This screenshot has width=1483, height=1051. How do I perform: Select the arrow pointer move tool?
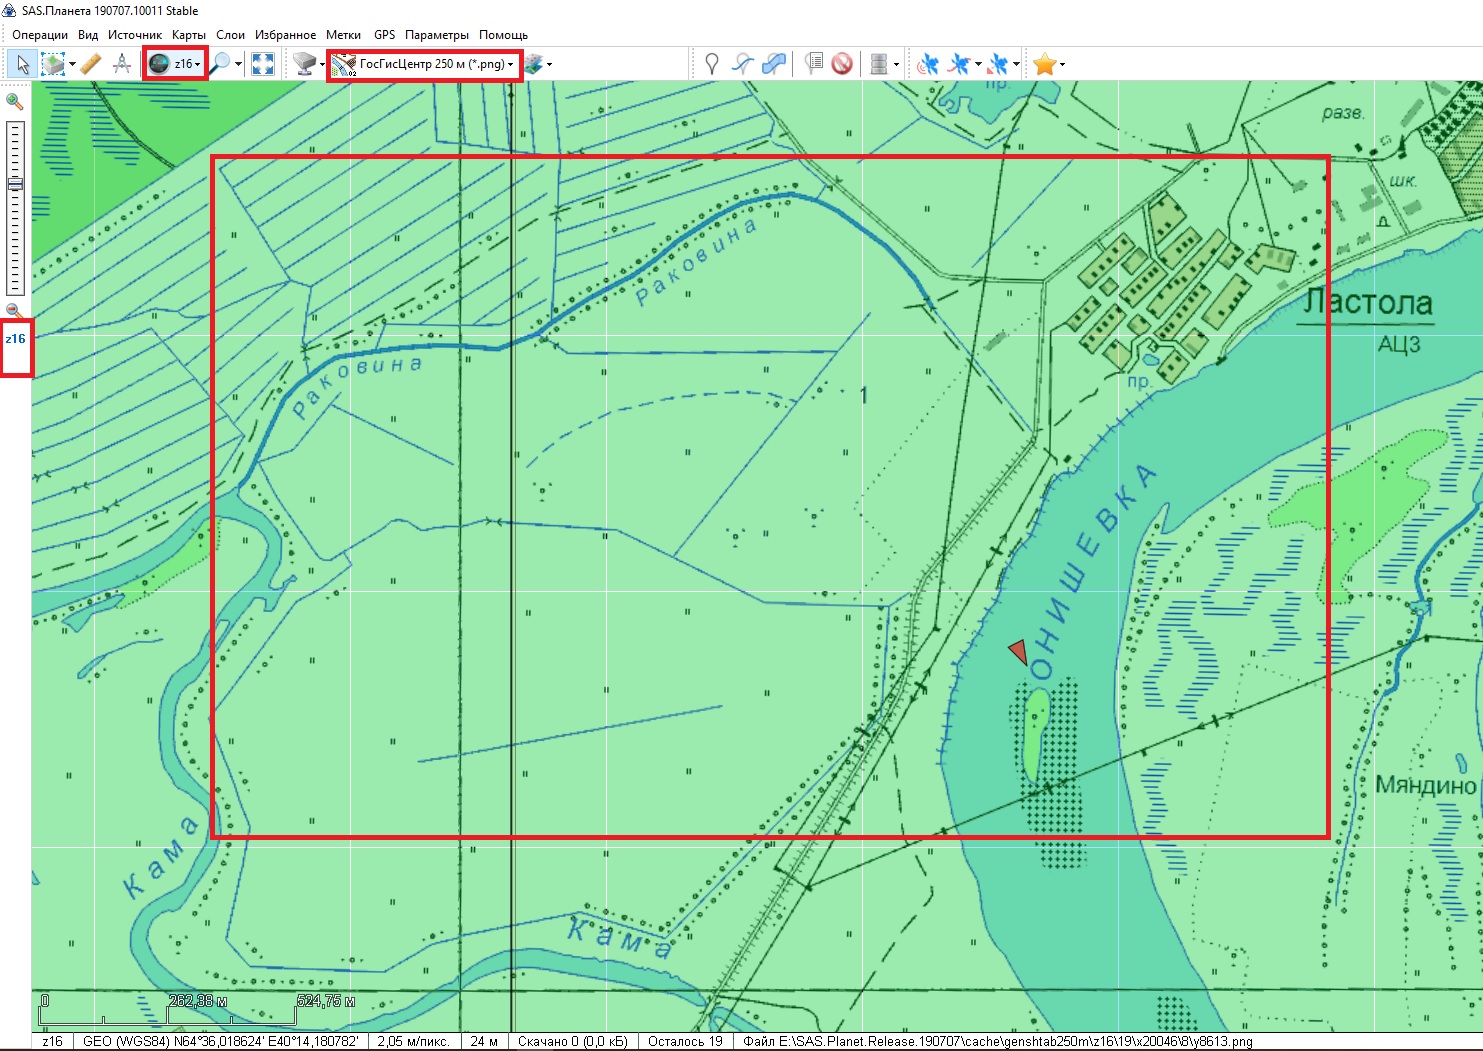(x=22, y=64)
